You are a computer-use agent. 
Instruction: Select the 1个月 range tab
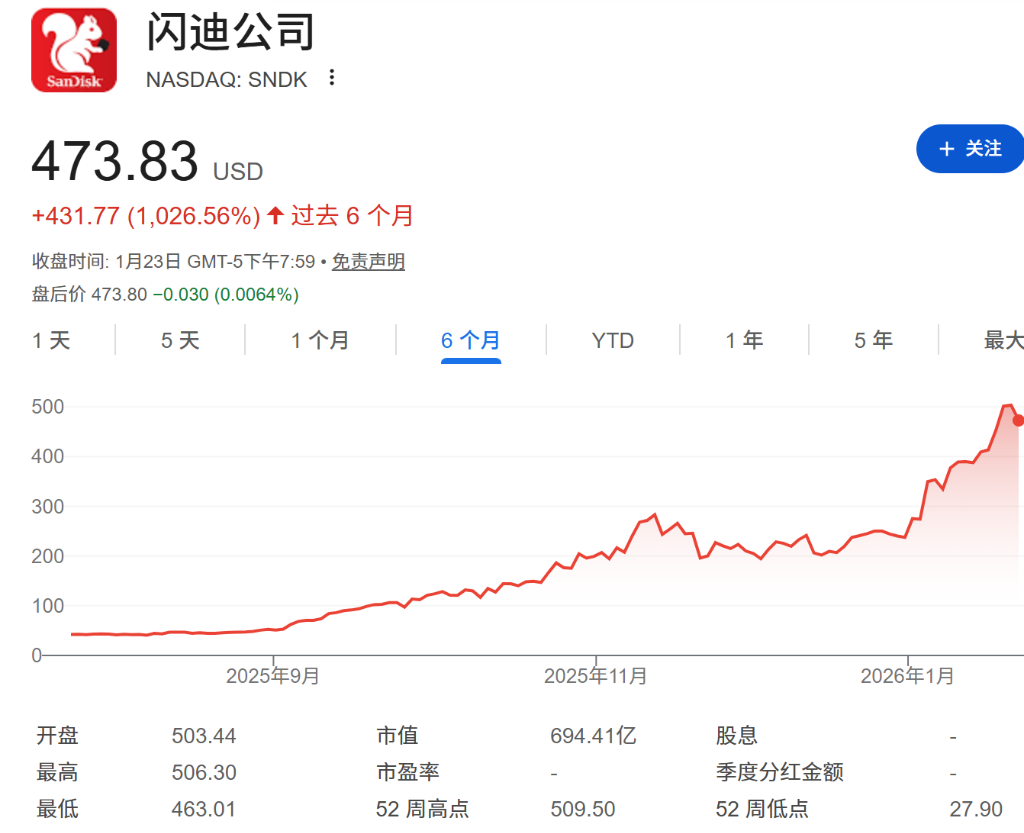click(318, 340)
